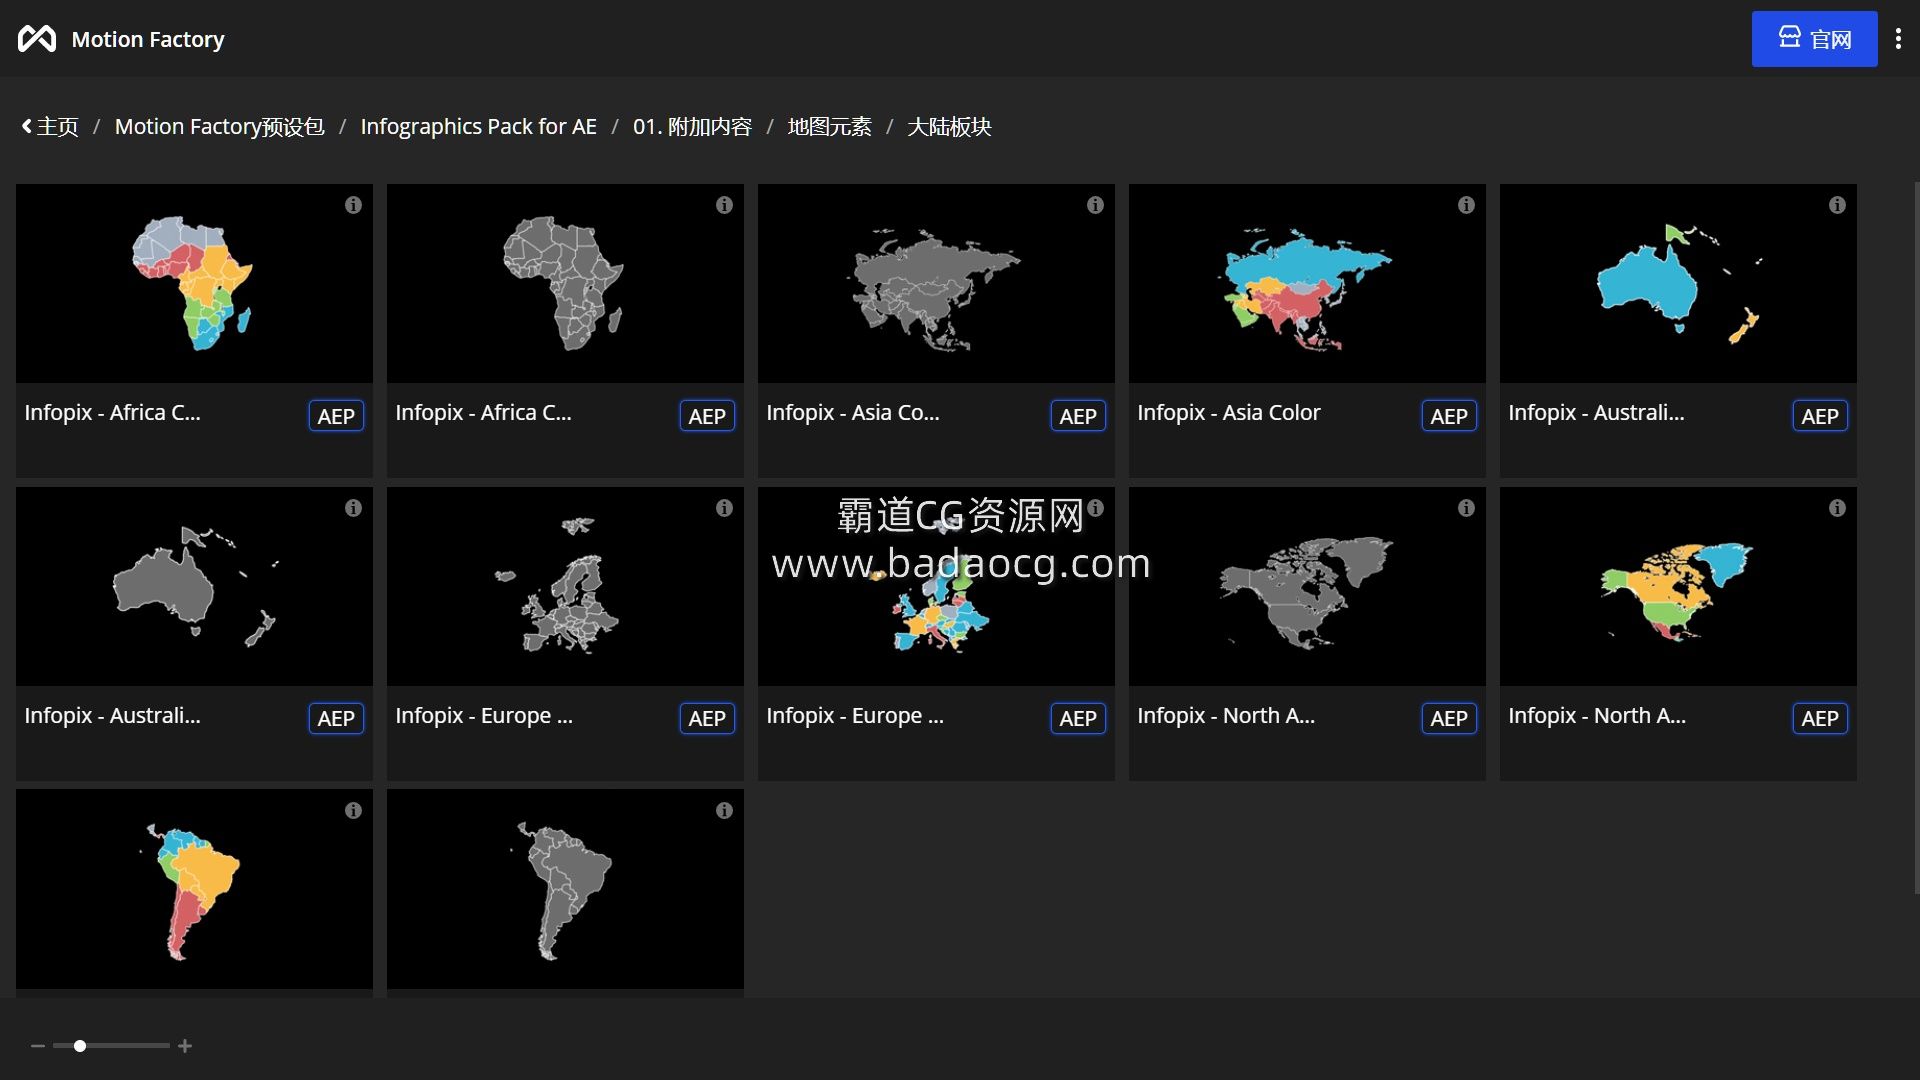
Task: Select the gray South America map thumbnail
Action: click(x=565, y=889)
